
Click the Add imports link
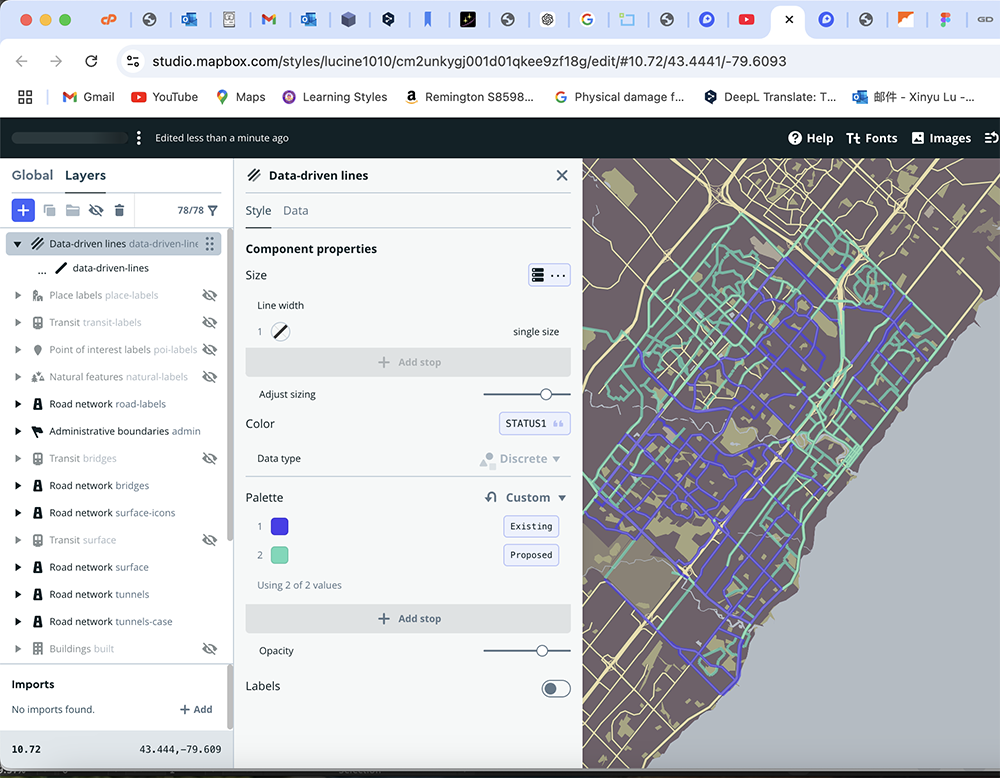coord(196,709)
